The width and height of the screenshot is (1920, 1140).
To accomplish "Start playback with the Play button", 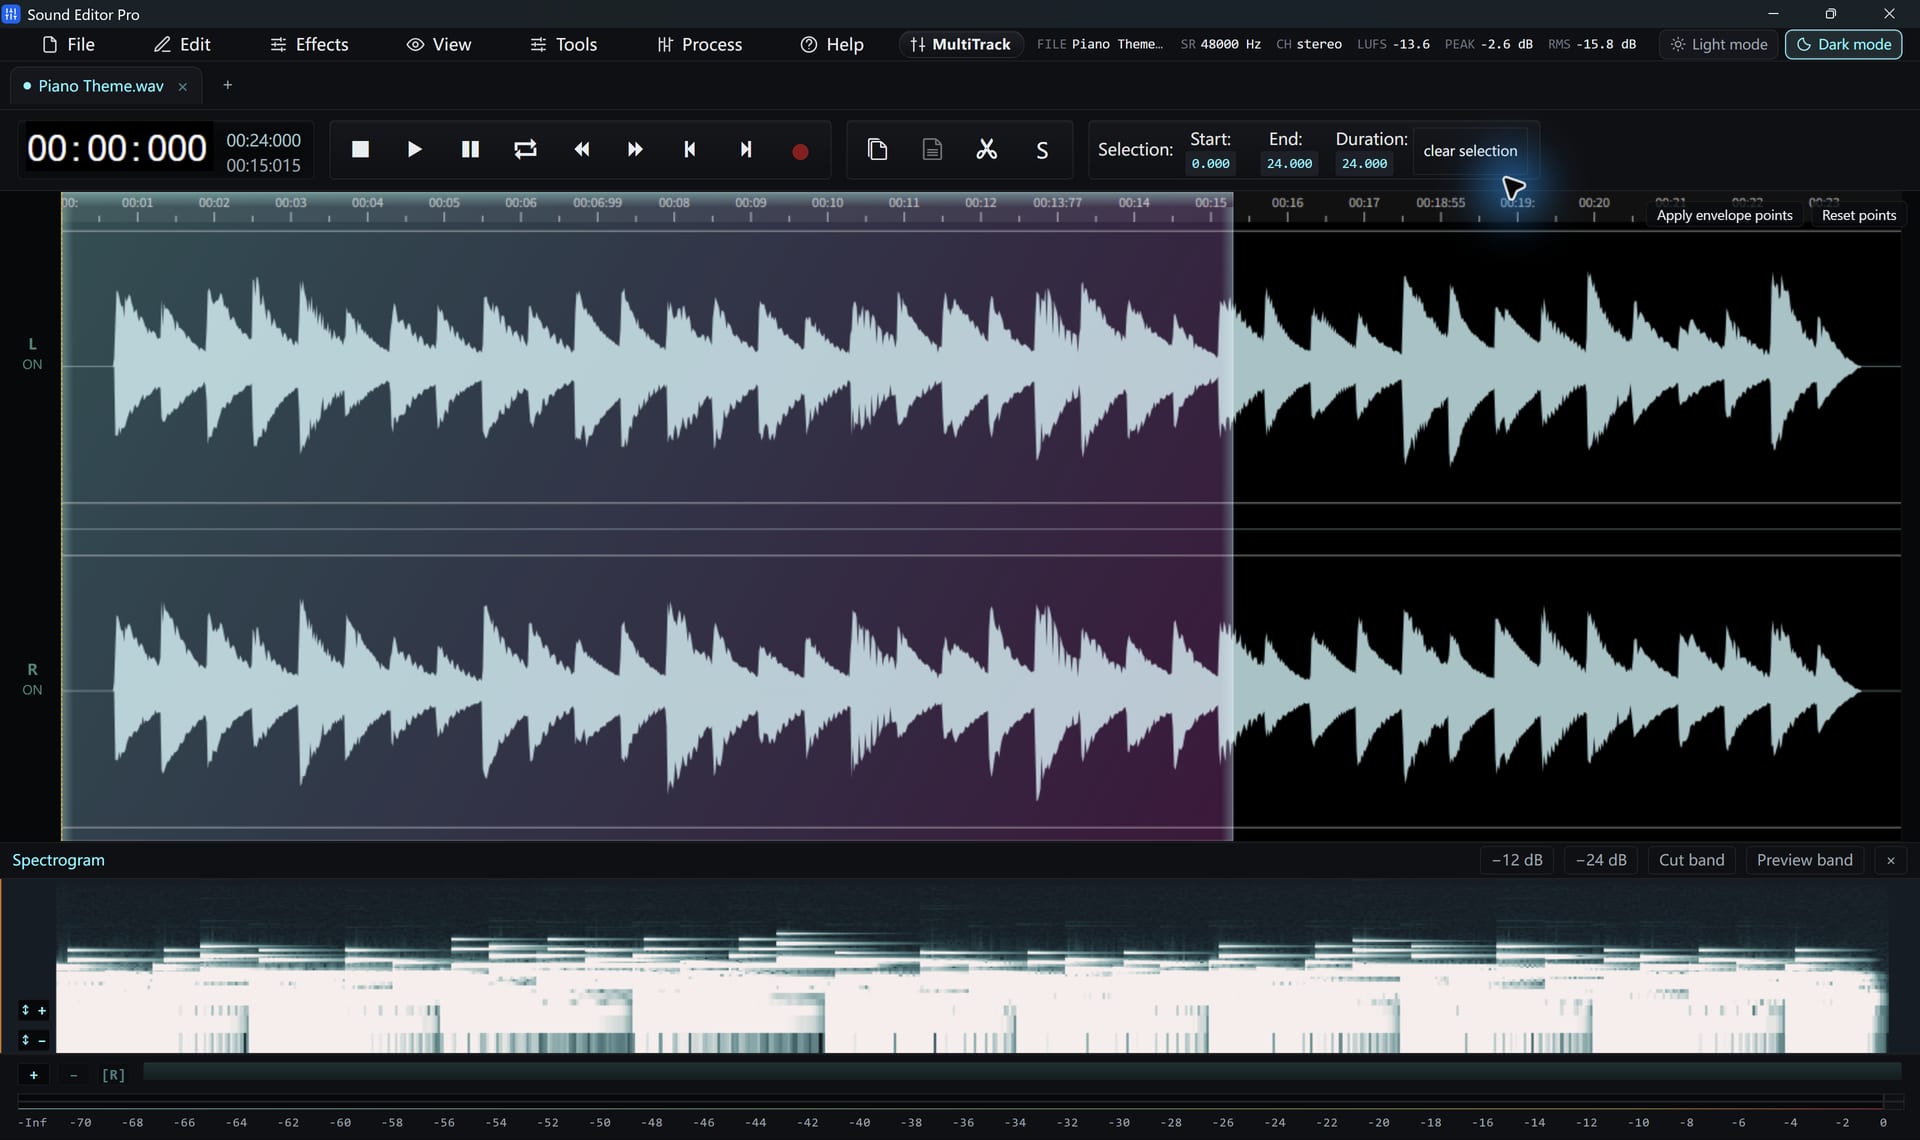I will [x=414, y=150].
